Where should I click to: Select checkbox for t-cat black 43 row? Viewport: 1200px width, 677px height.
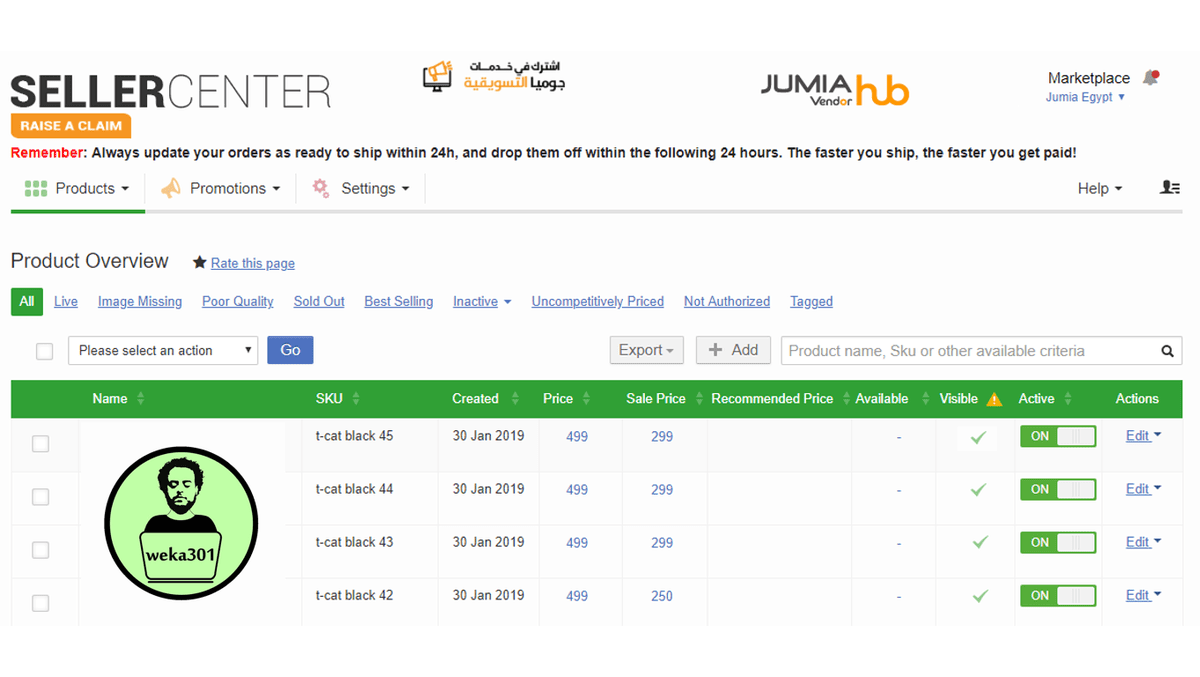40,550
